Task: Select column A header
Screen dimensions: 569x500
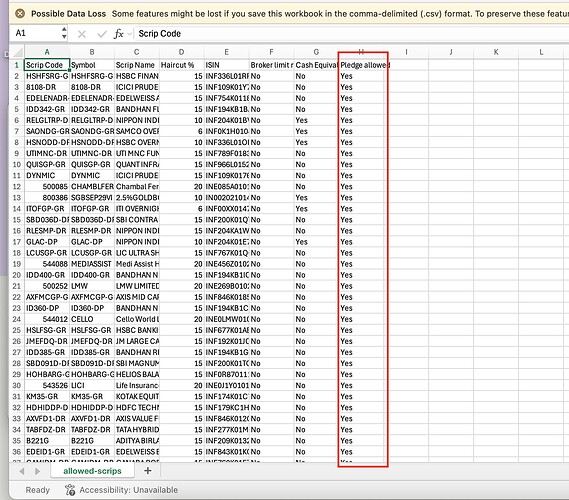Action: [47, 52]
